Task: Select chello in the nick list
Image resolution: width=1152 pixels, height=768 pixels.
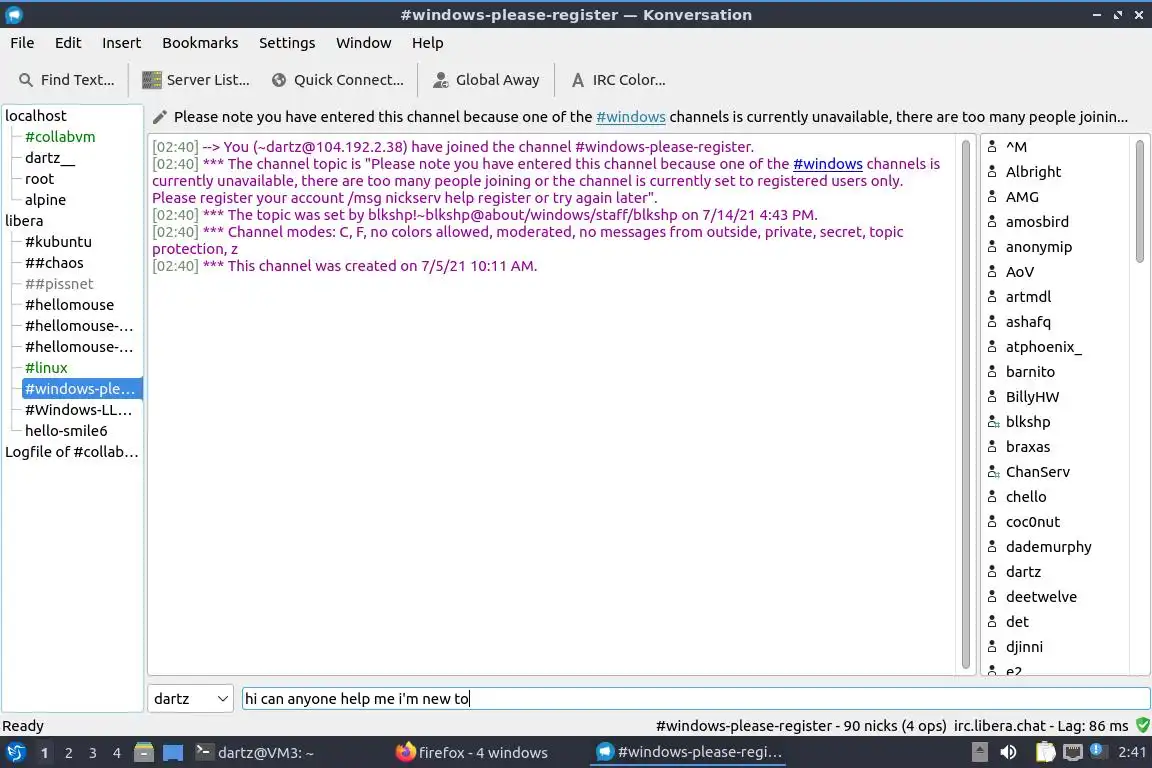Action: click(x=1026, y=497)
